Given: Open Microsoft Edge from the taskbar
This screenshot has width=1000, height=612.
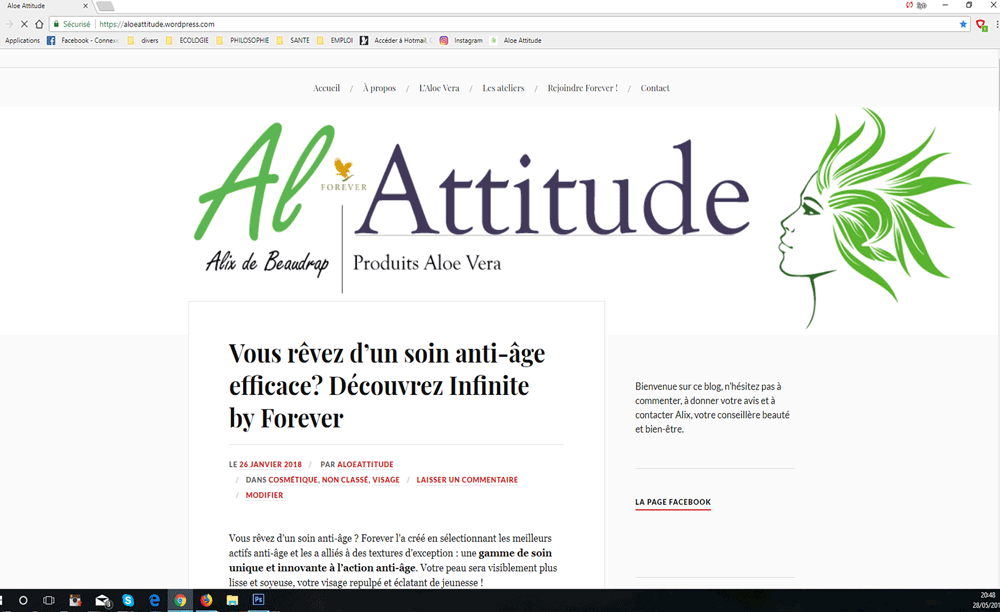Looking at the screenshot, I should (154, 600).
